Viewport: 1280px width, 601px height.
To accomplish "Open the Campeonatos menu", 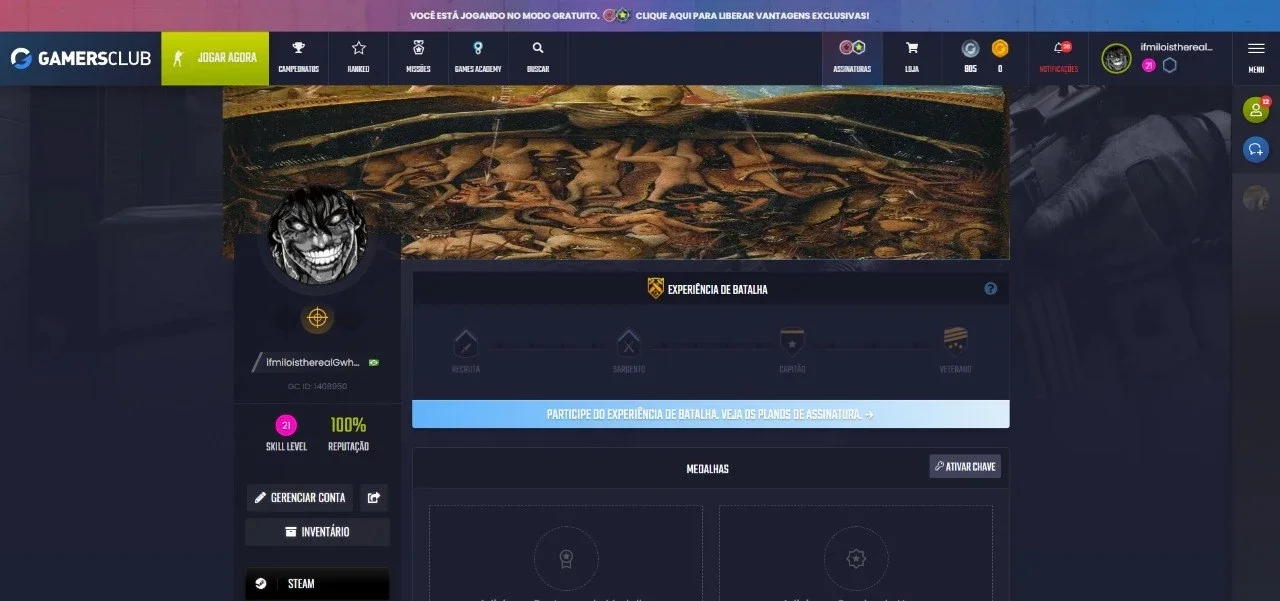I will coord(298,58).
